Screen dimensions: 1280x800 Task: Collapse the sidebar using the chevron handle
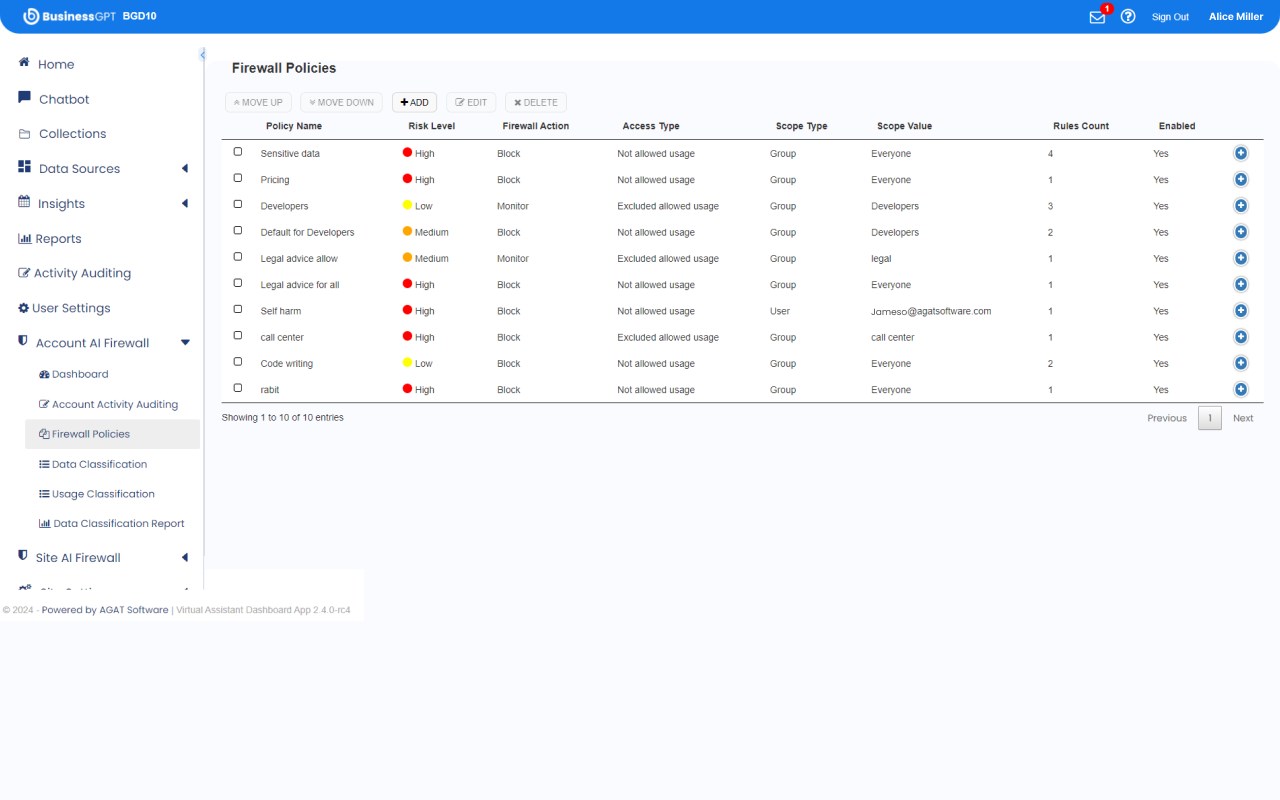click(202, 55)
